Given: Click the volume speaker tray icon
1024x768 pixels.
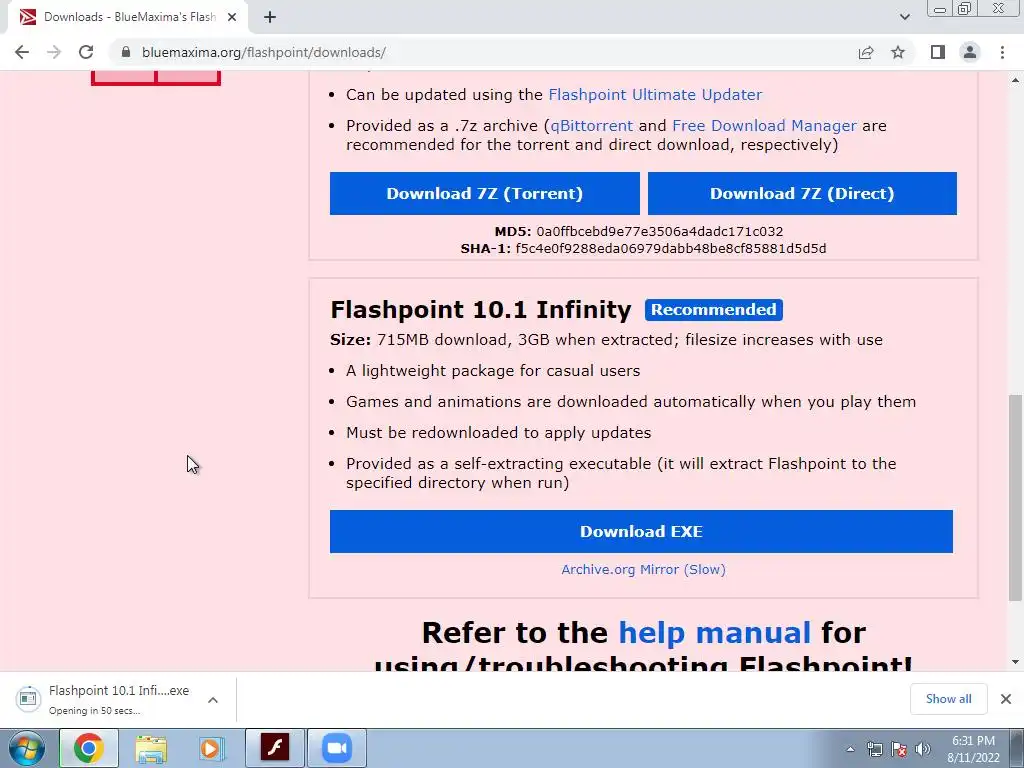Looking at the screenshot, I should [x=923, y=749].
